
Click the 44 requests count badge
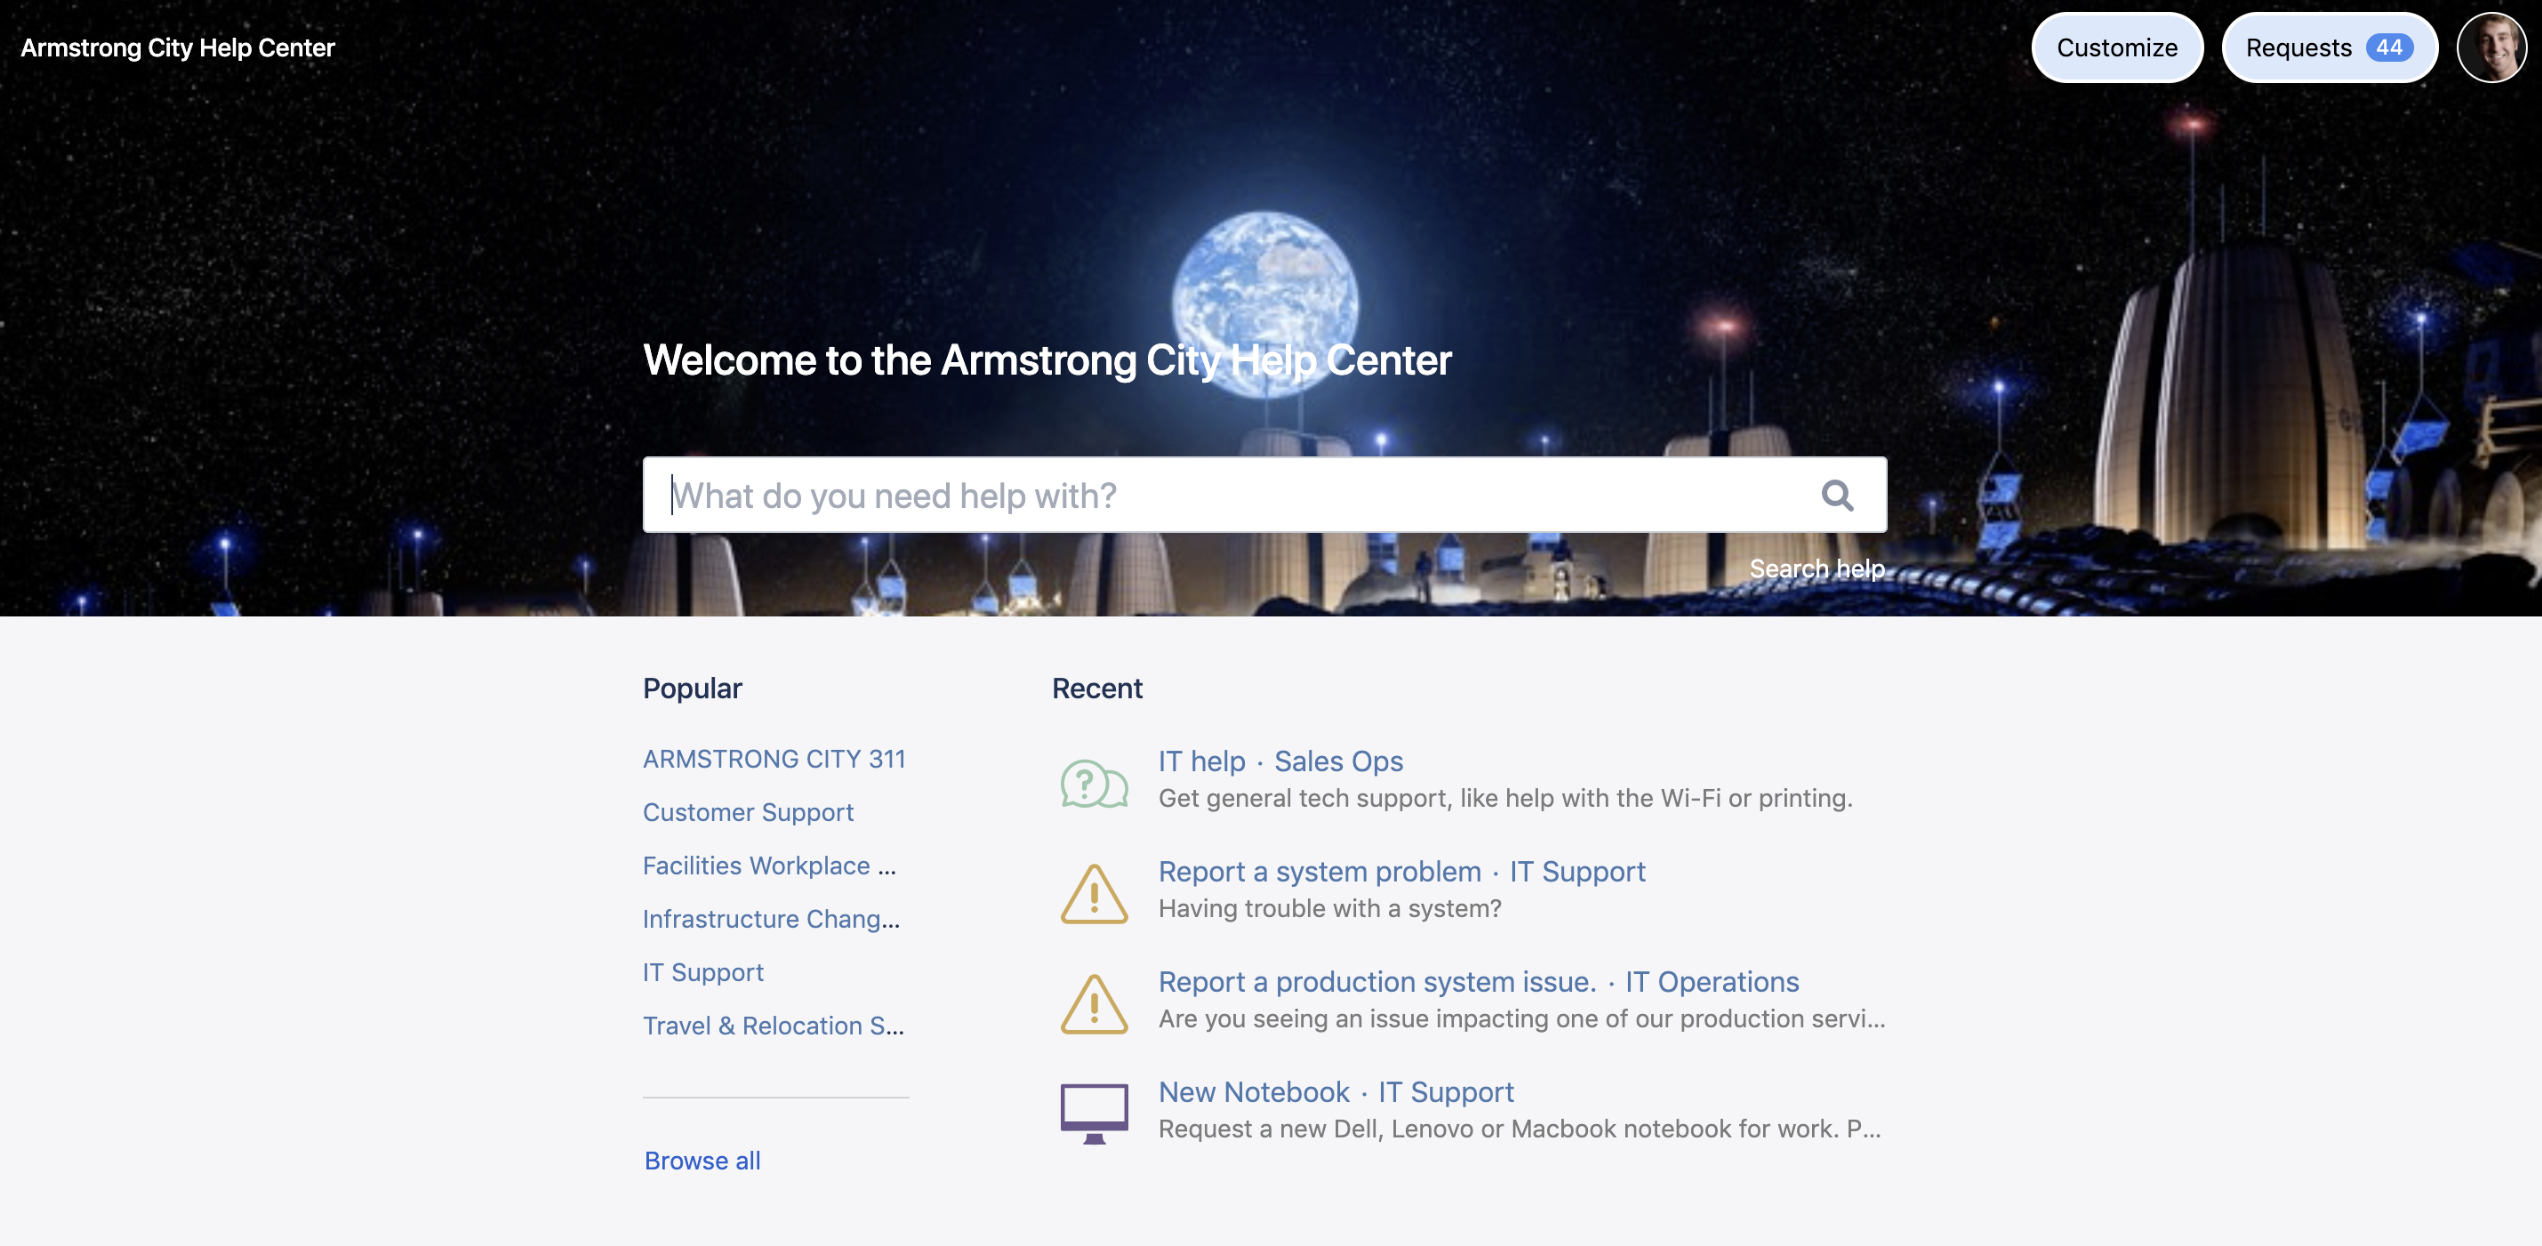point(2389,47)
